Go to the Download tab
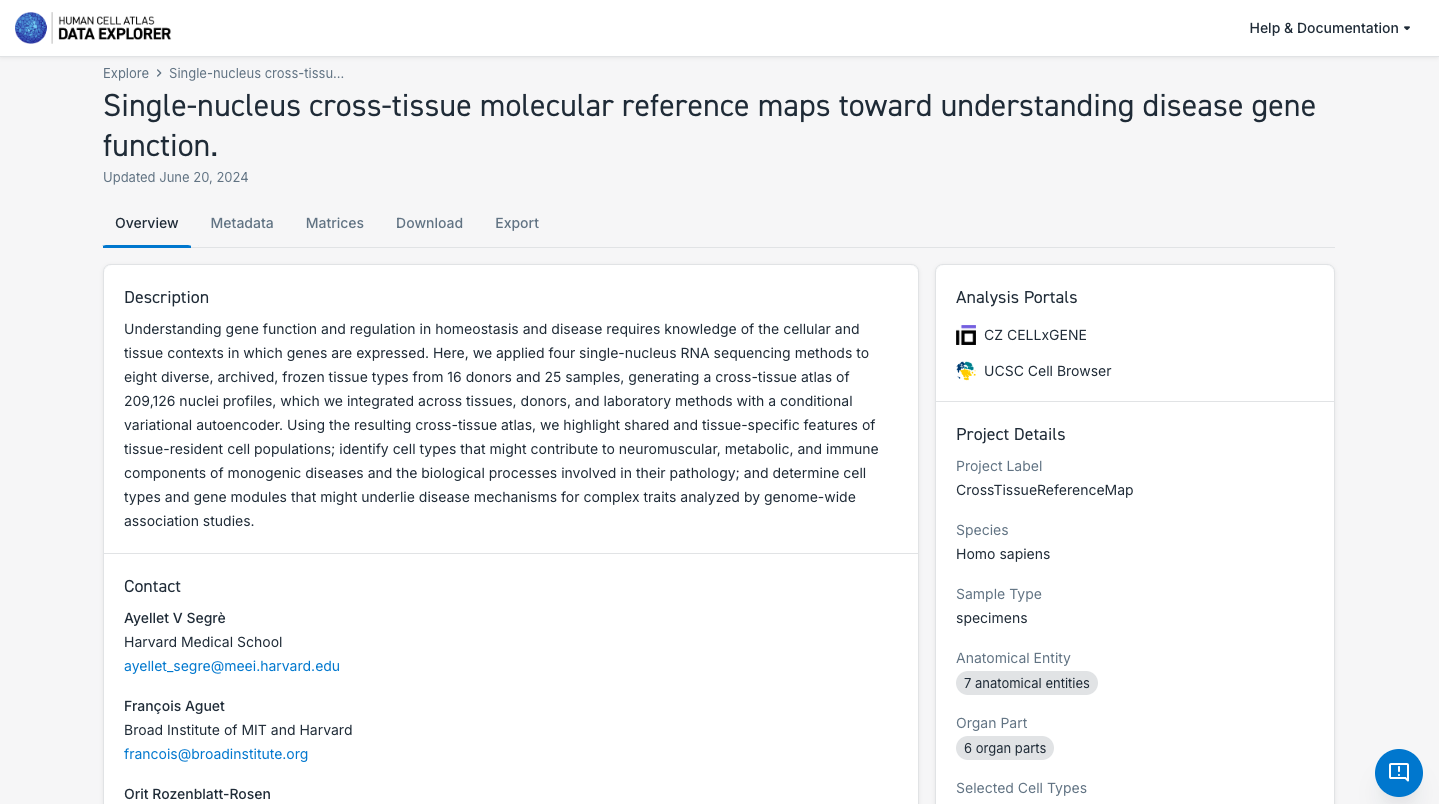Screen dimensions: 1439x804 (x=429, y=223)
